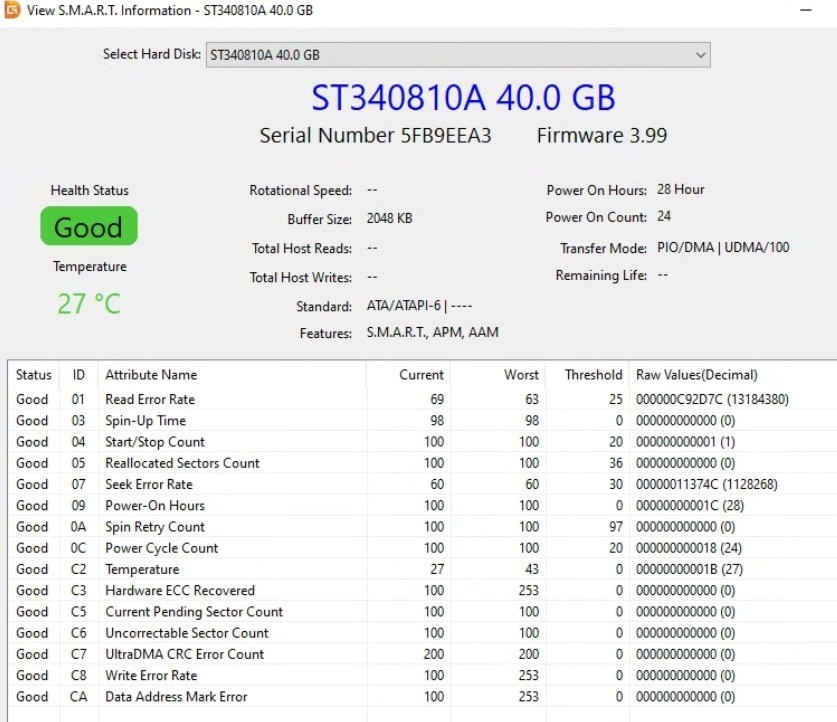The width and height of the screenshot is (837, 722).
Task: Click the ID cell CA
Action: pyautogui.click(x=78, y=696)
